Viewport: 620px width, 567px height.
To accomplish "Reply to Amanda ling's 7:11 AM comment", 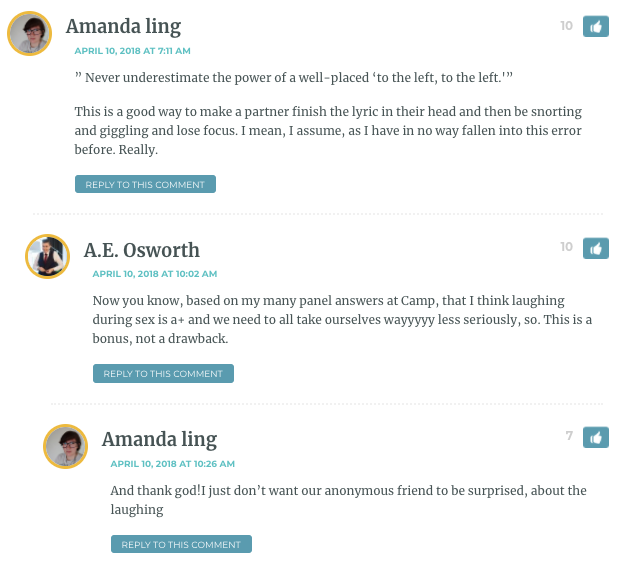I will pos(146,184).
